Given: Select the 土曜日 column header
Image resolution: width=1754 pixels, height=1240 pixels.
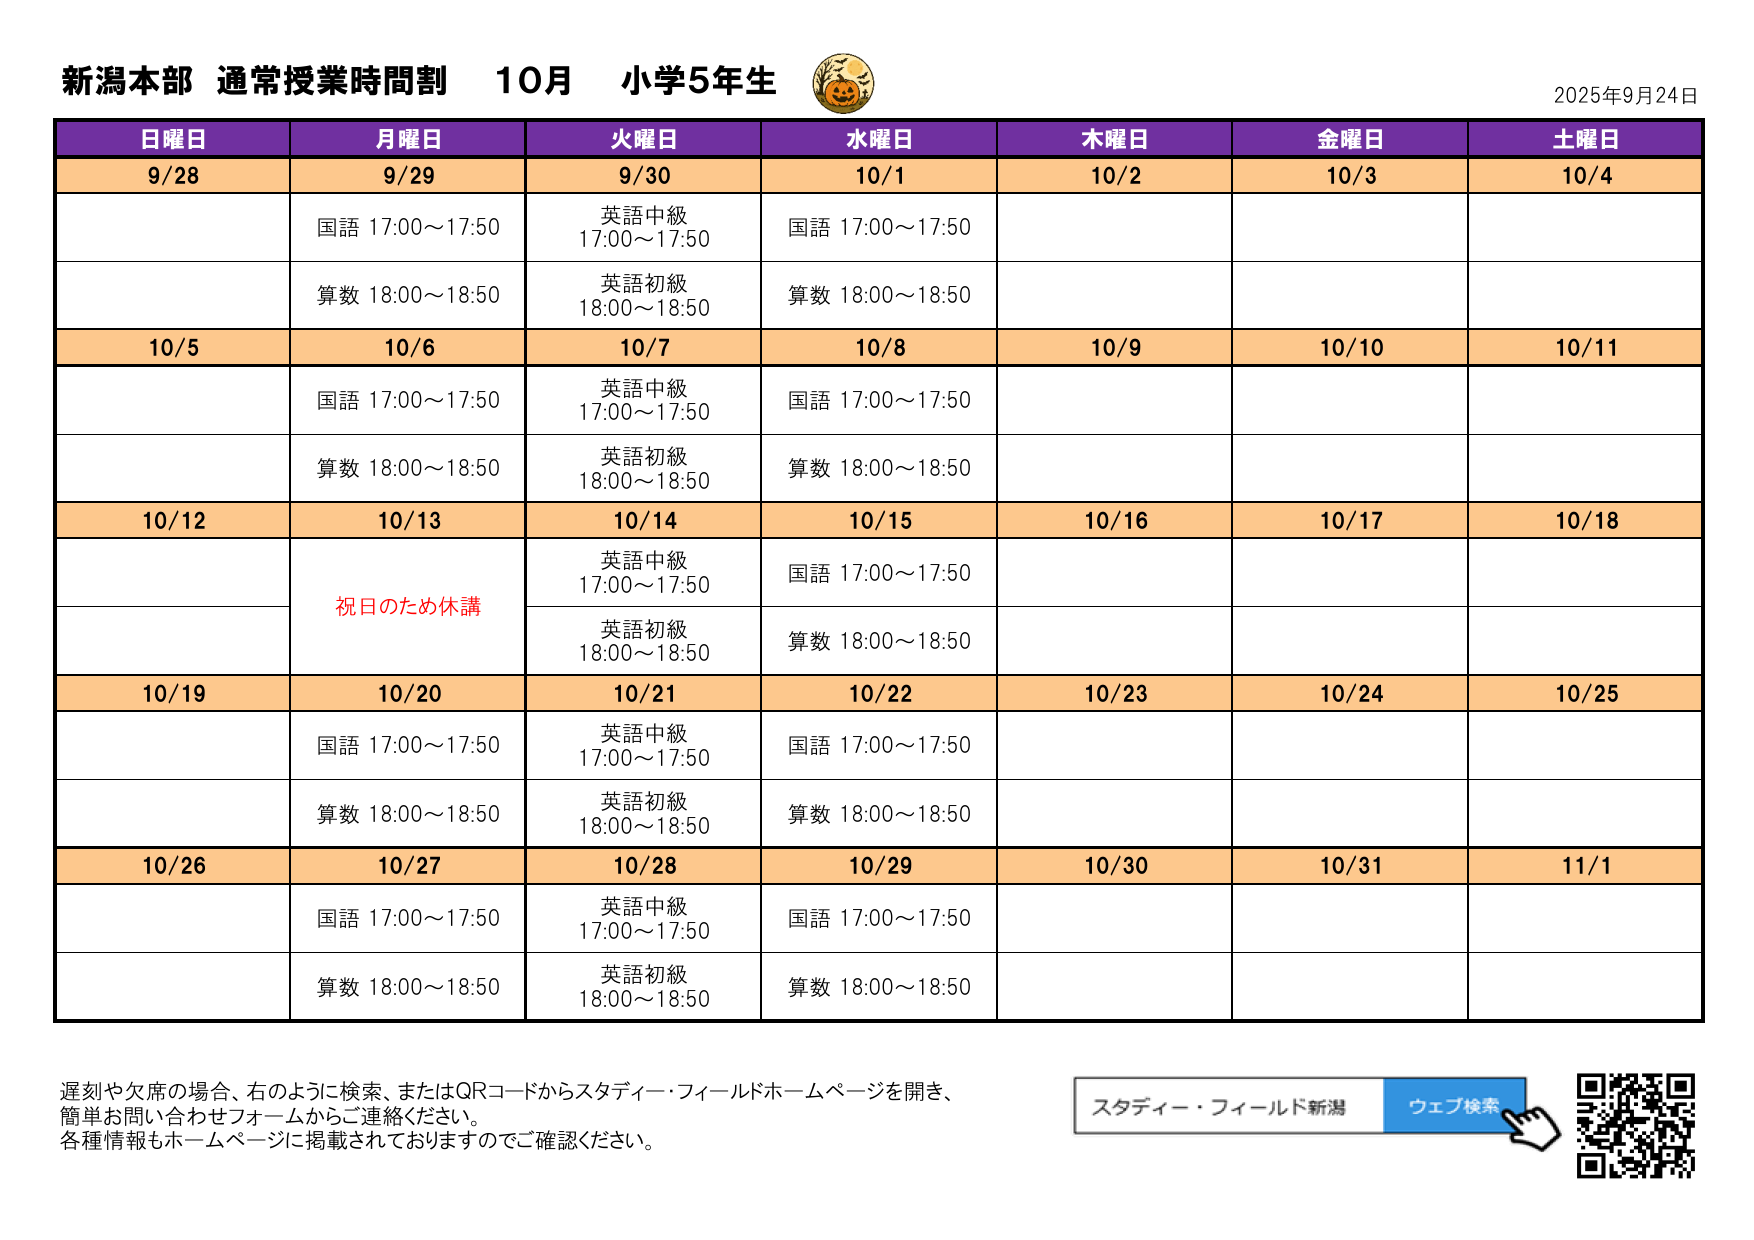Looking at the screenshot, I should (x=1585, y=139).
